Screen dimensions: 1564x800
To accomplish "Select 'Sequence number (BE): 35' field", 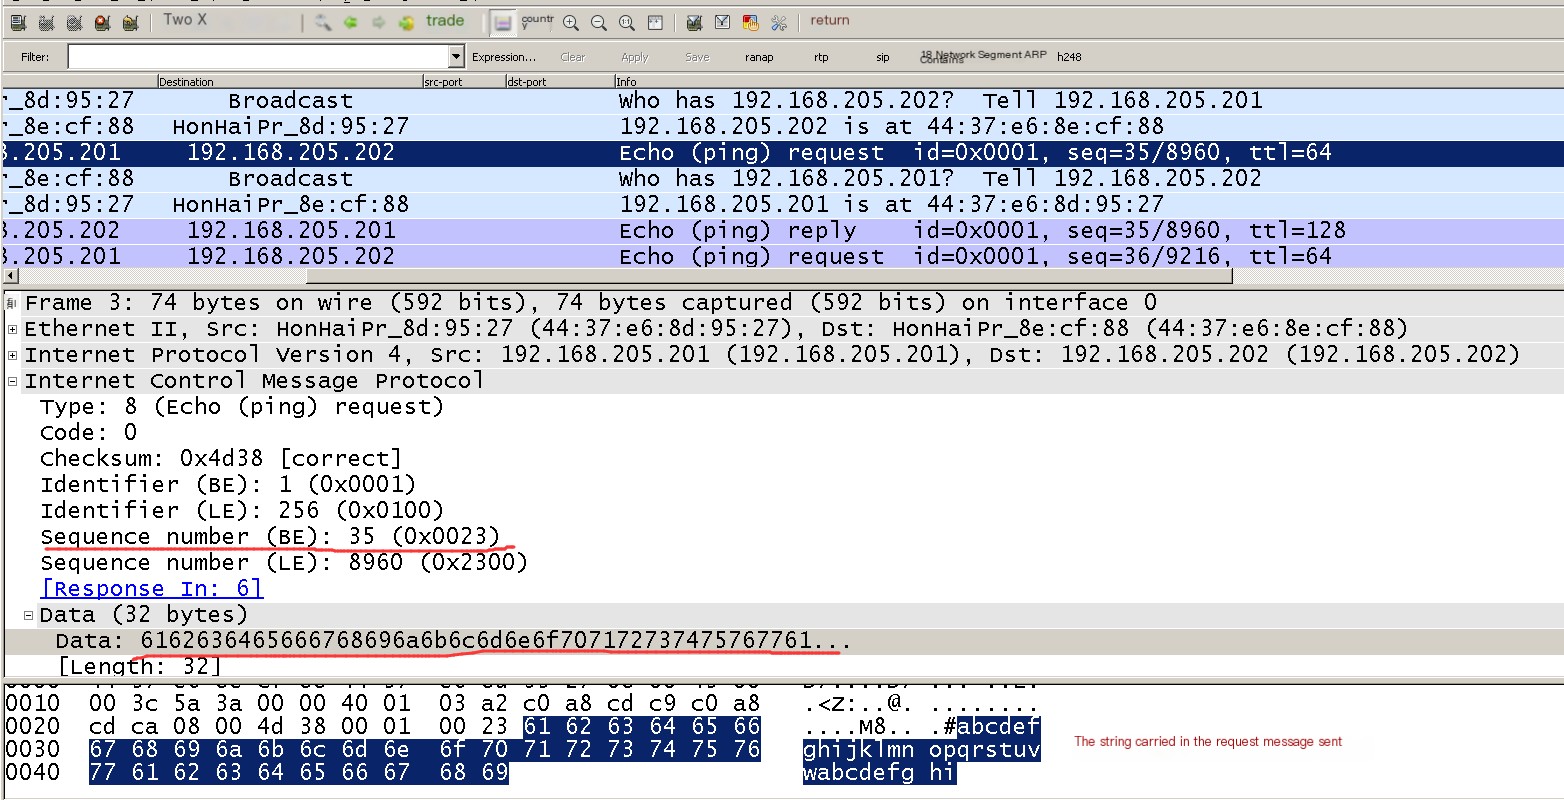I will point(270,537).
